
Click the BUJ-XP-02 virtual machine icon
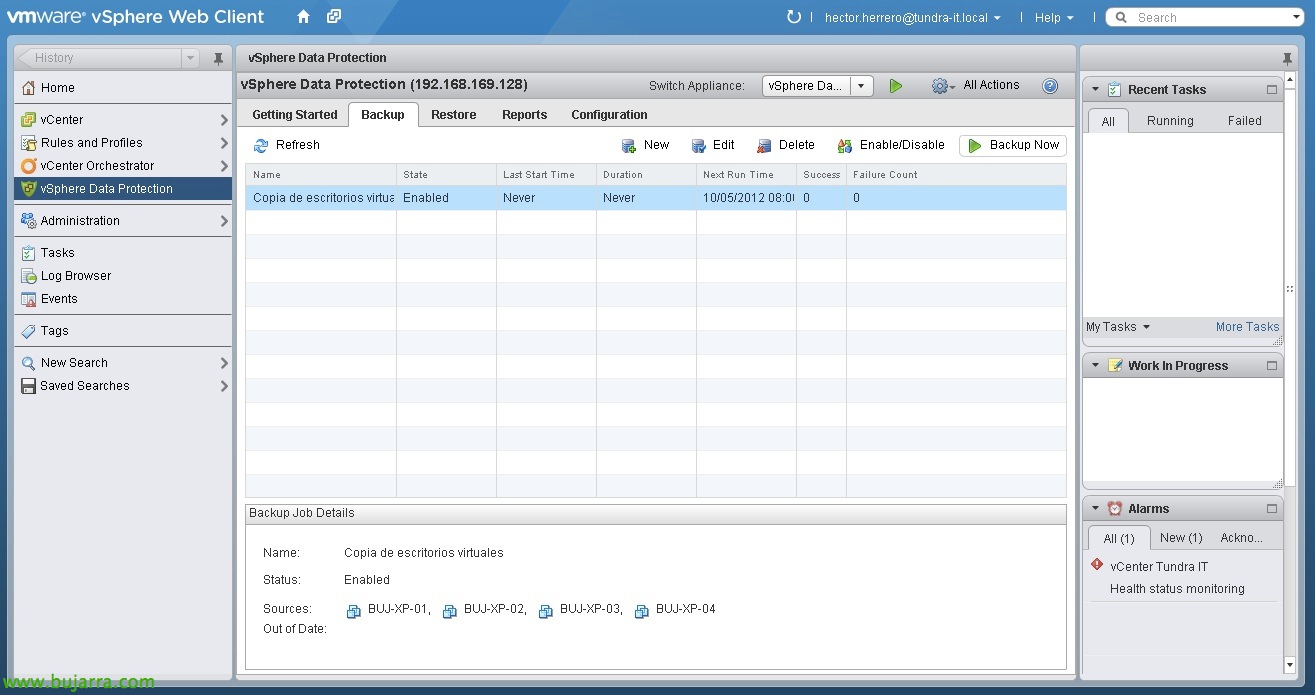449,611
